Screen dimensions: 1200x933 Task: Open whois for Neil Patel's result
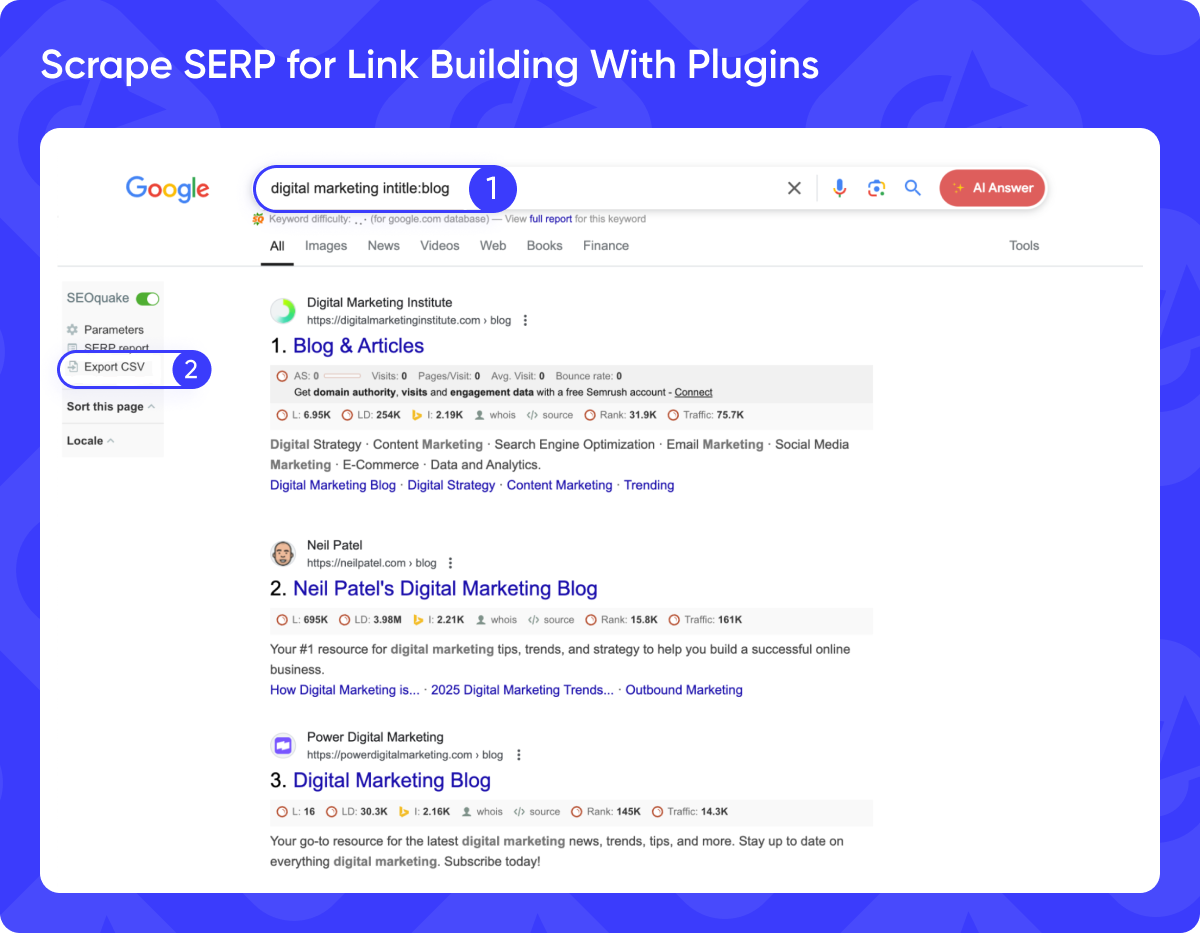(496, 620)
